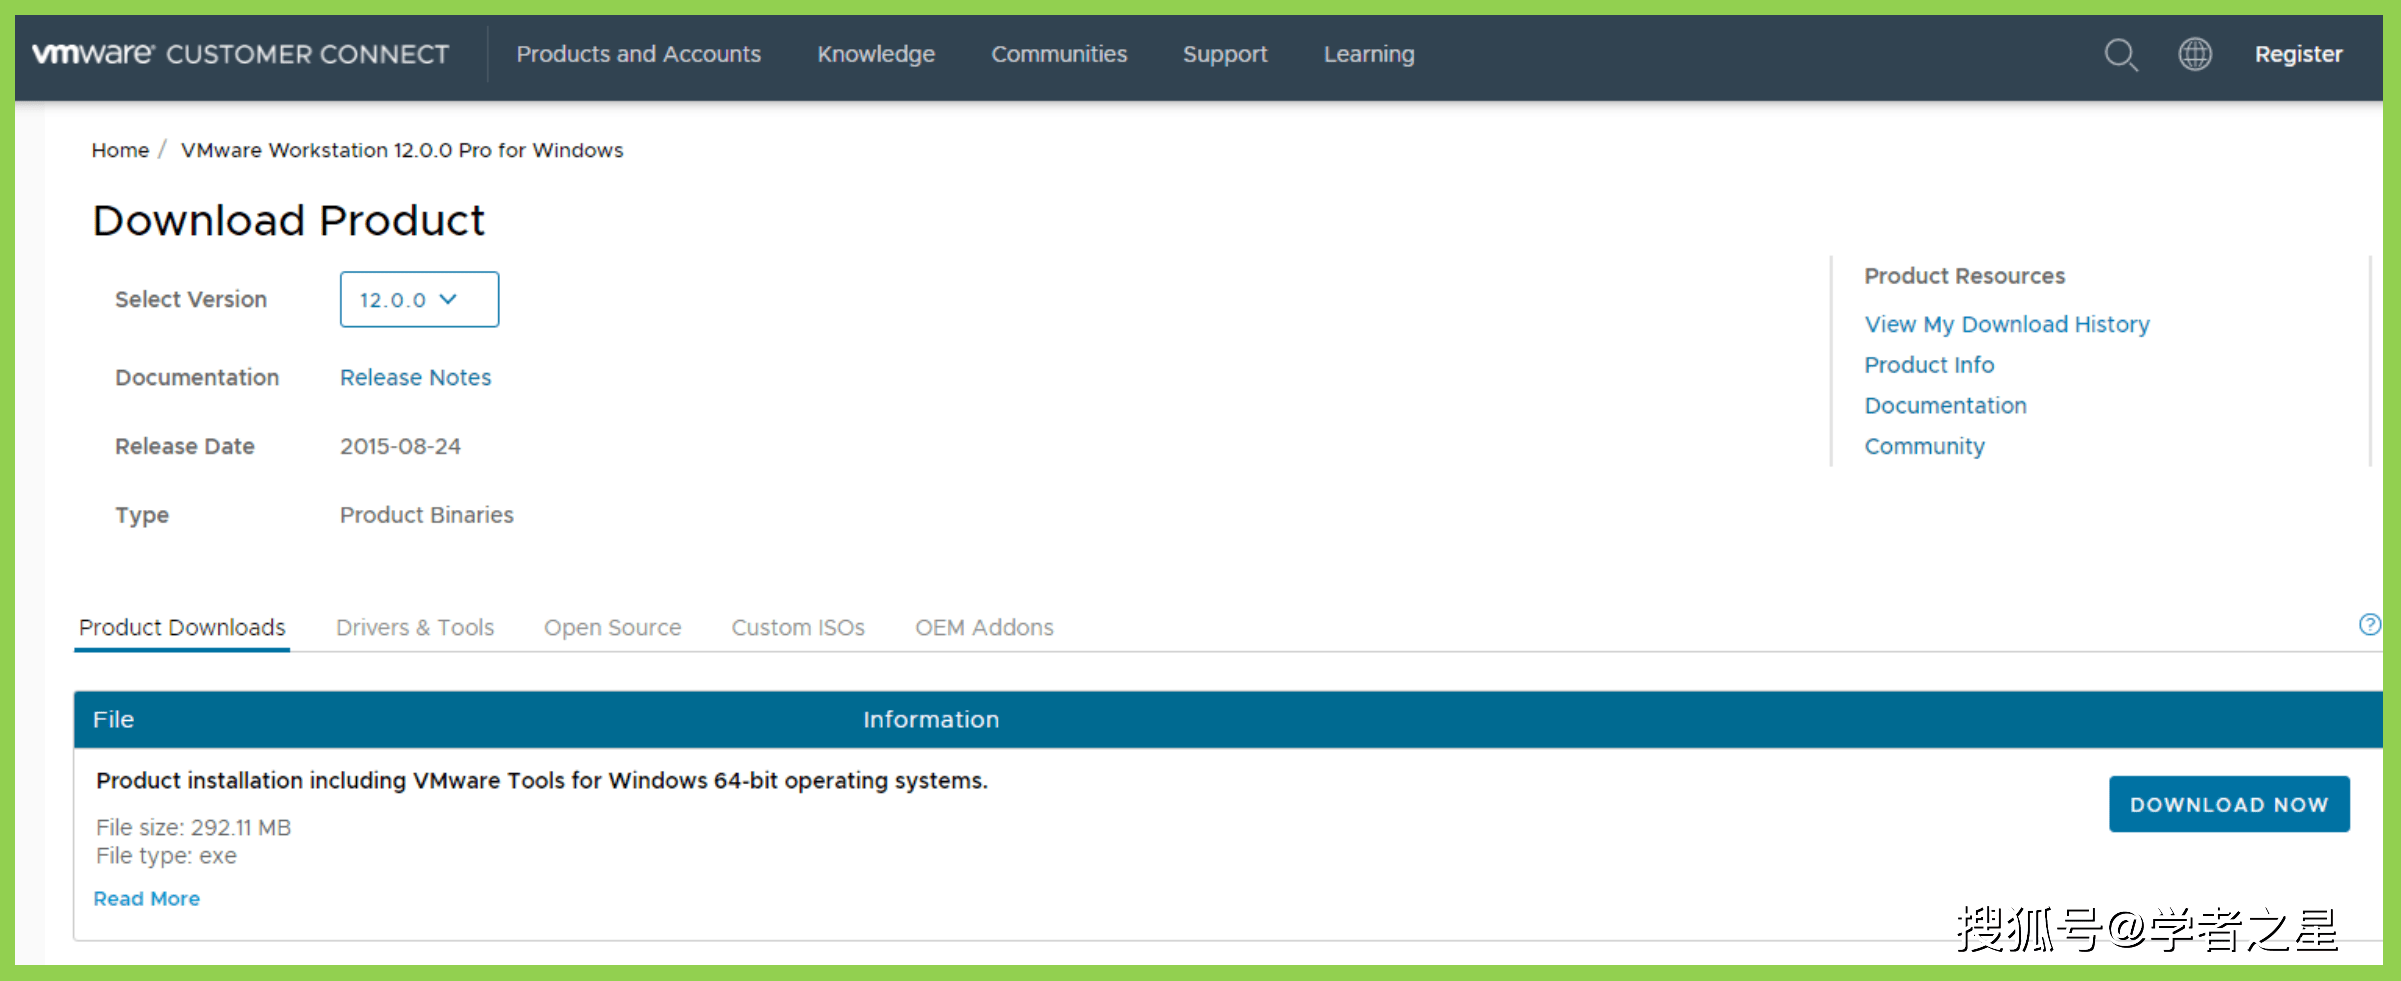Open the Community resource link

pyautogui.click(x=1924, y=446)
